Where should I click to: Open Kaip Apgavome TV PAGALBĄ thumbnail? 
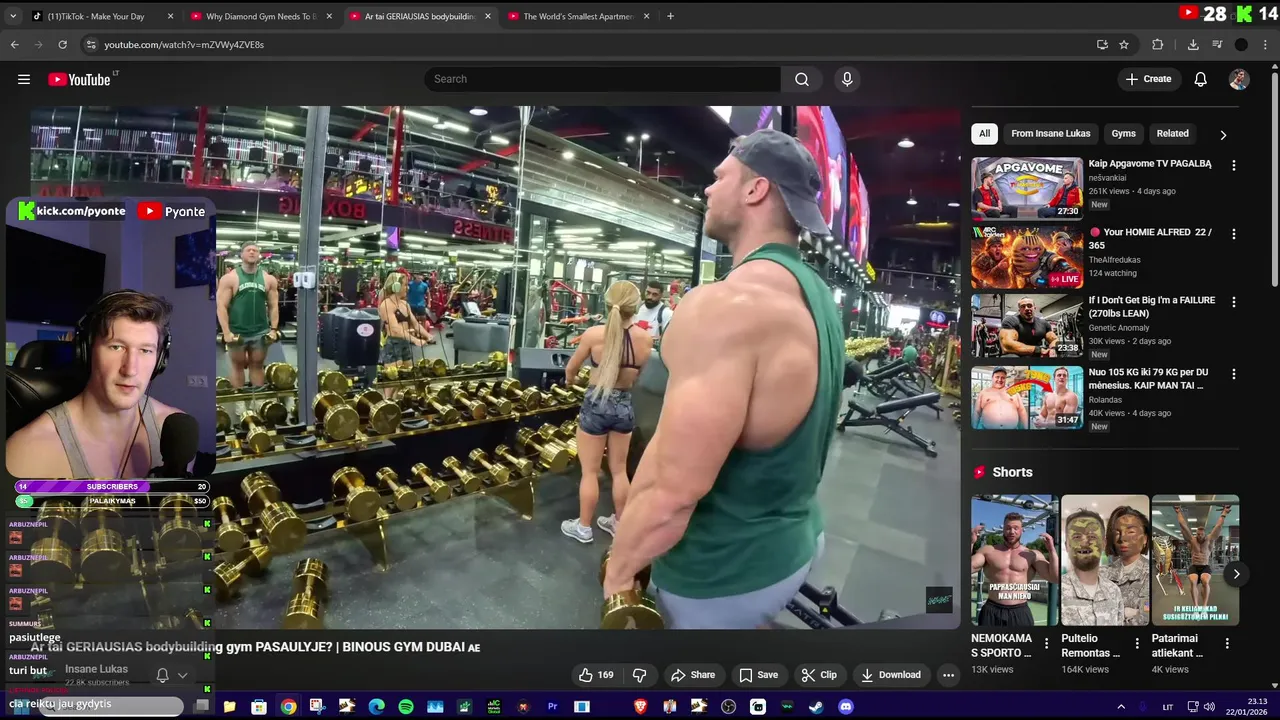tap(1027, 188)
